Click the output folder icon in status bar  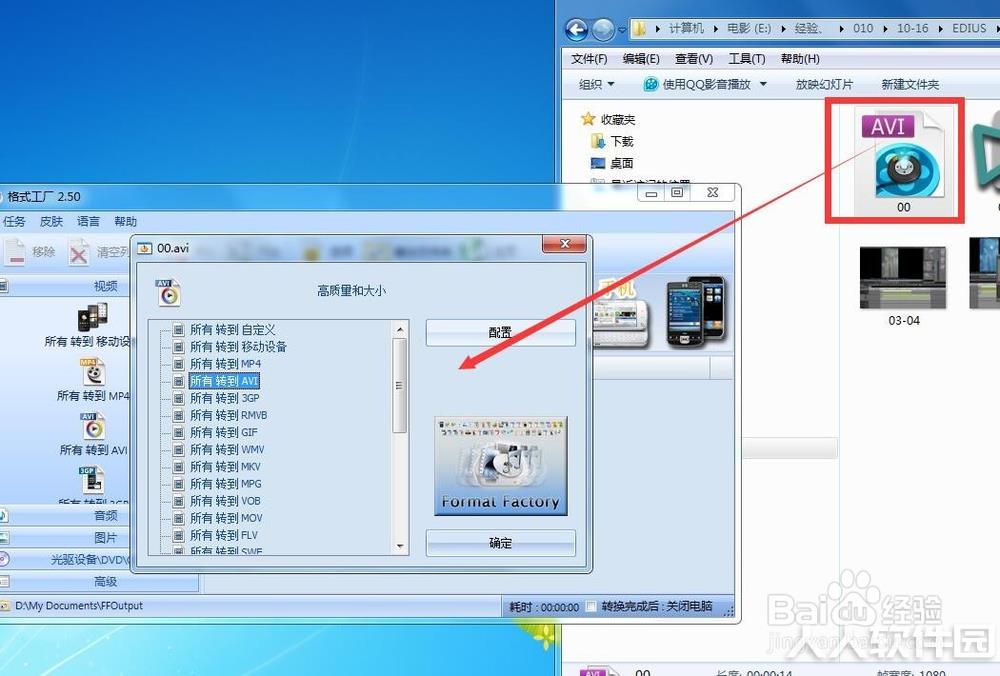click(x=6, y=606)
